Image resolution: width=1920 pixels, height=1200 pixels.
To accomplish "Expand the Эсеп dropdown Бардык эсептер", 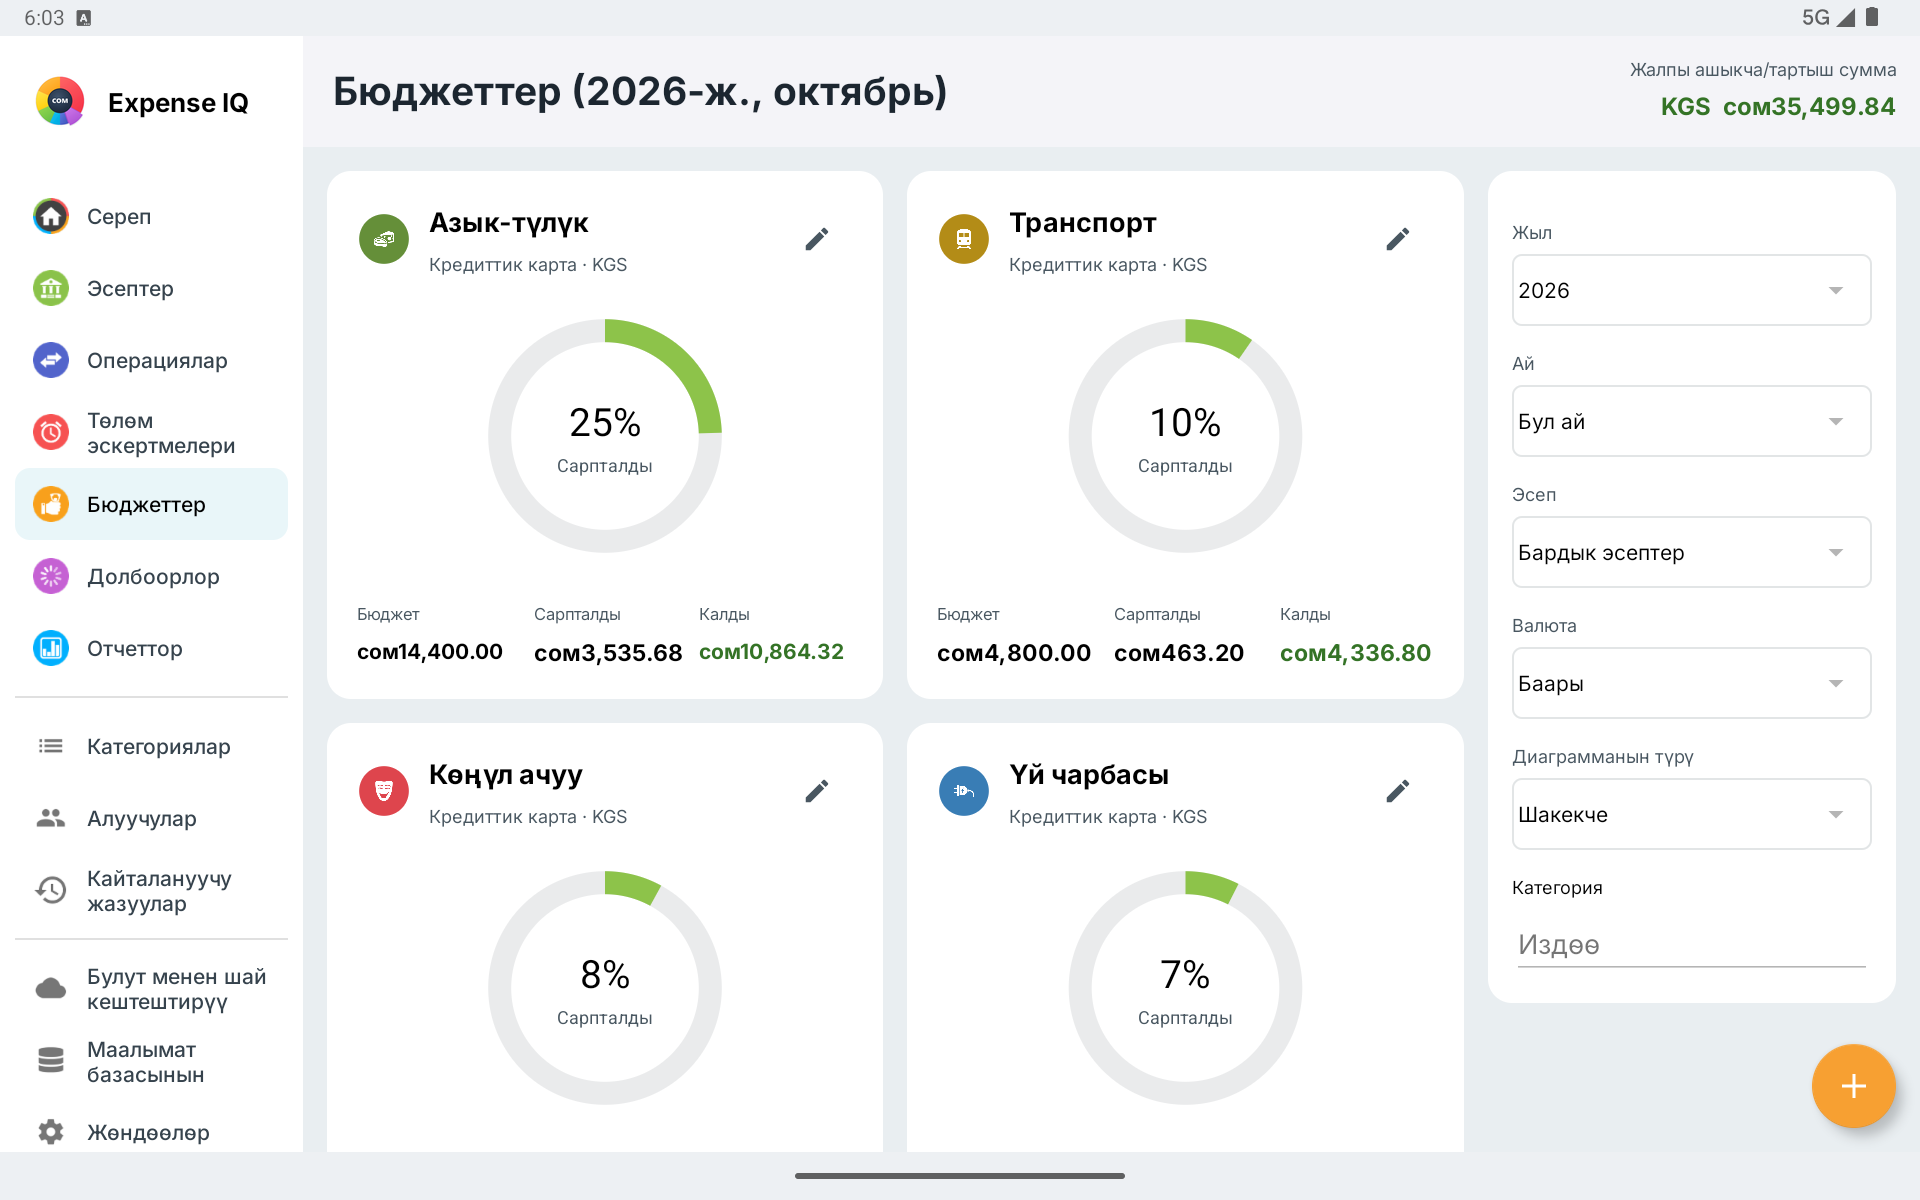I will tap(1691, 552).
